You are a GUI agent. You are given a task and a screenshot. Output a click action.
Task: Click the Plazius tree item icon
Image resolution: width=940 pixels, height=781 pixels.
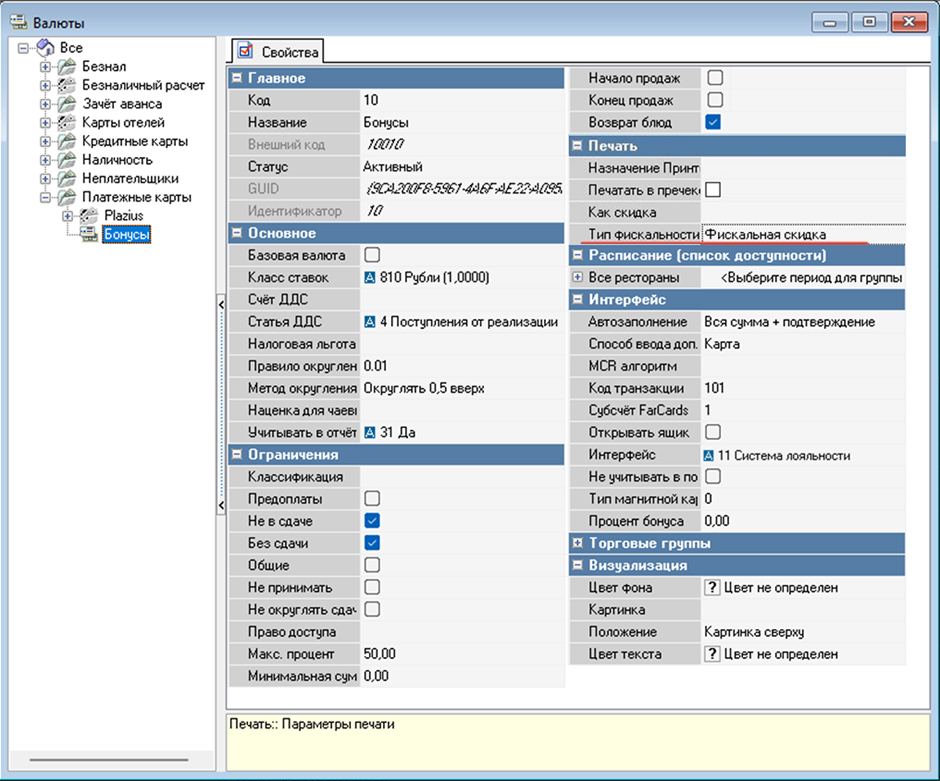click(x=89, y=216)
